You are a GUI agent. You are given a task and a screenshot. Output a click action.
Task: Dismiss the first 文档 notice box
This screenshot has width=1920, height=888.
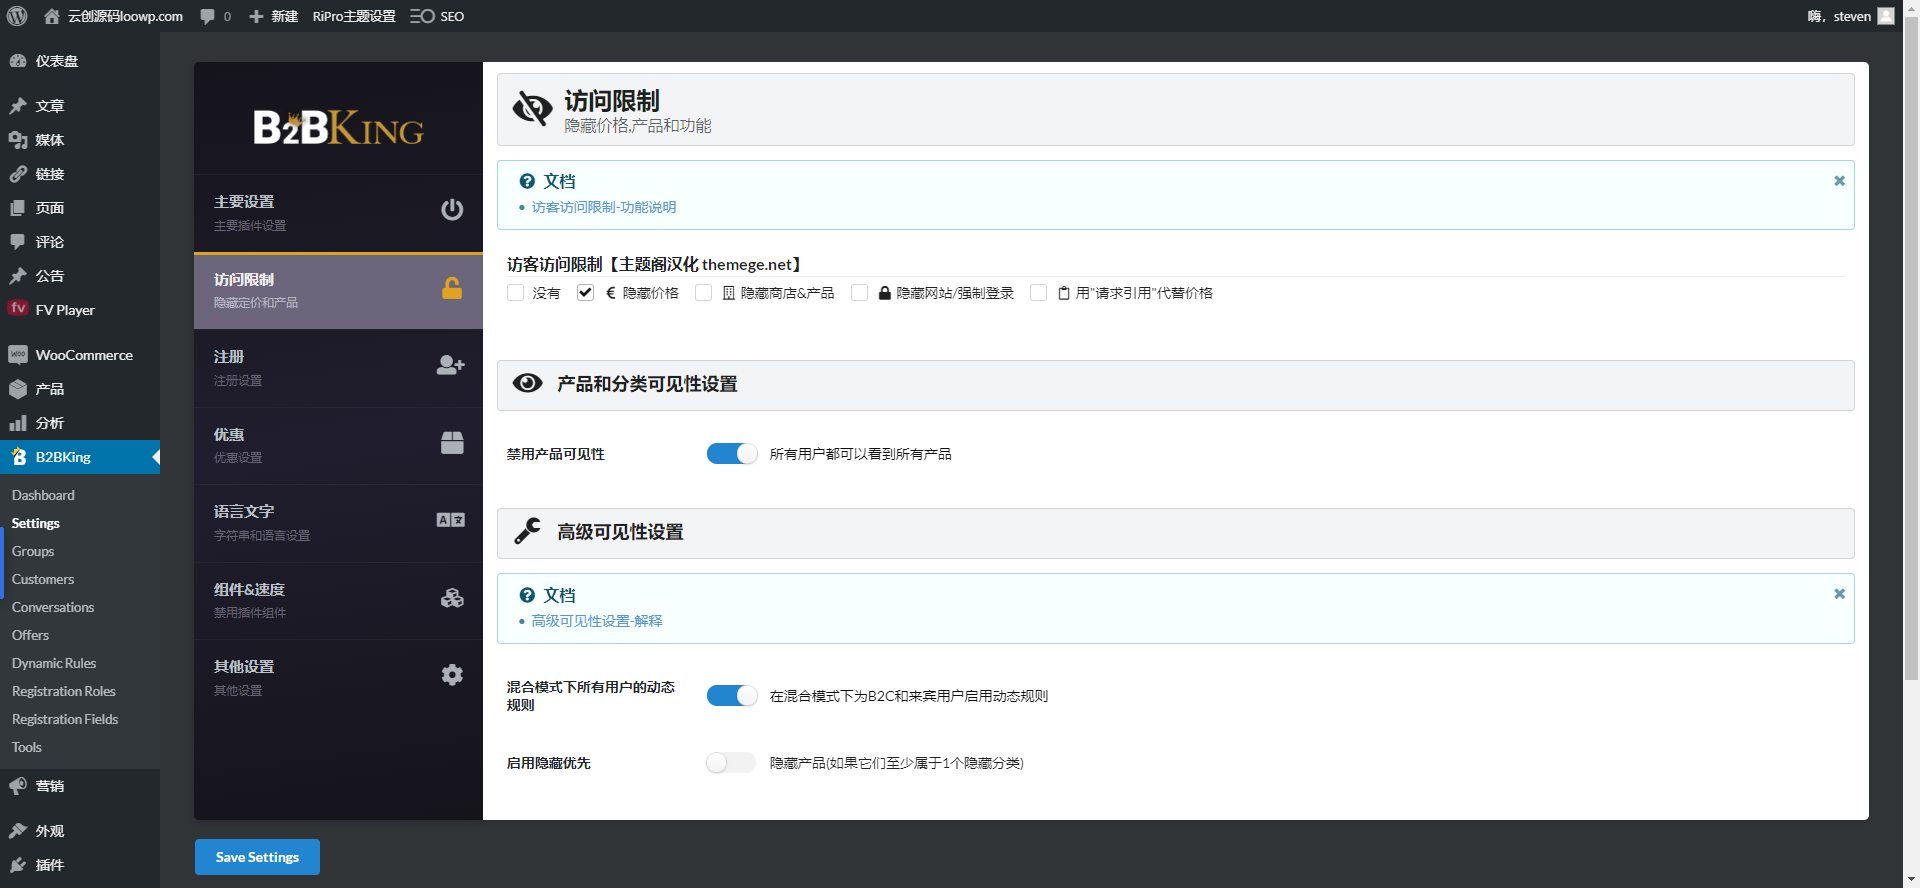pos(1839,181)
